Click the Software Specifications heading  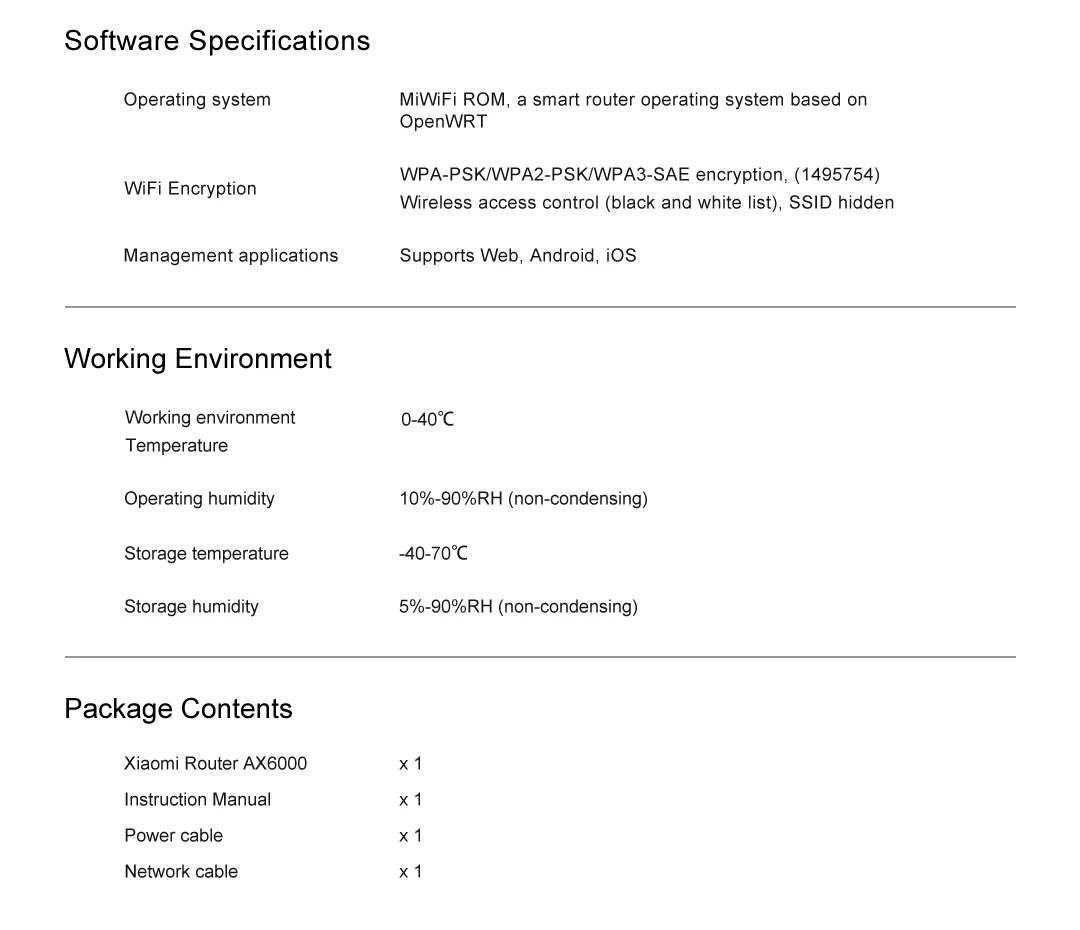pyautogui.click(x=217, y=41)
